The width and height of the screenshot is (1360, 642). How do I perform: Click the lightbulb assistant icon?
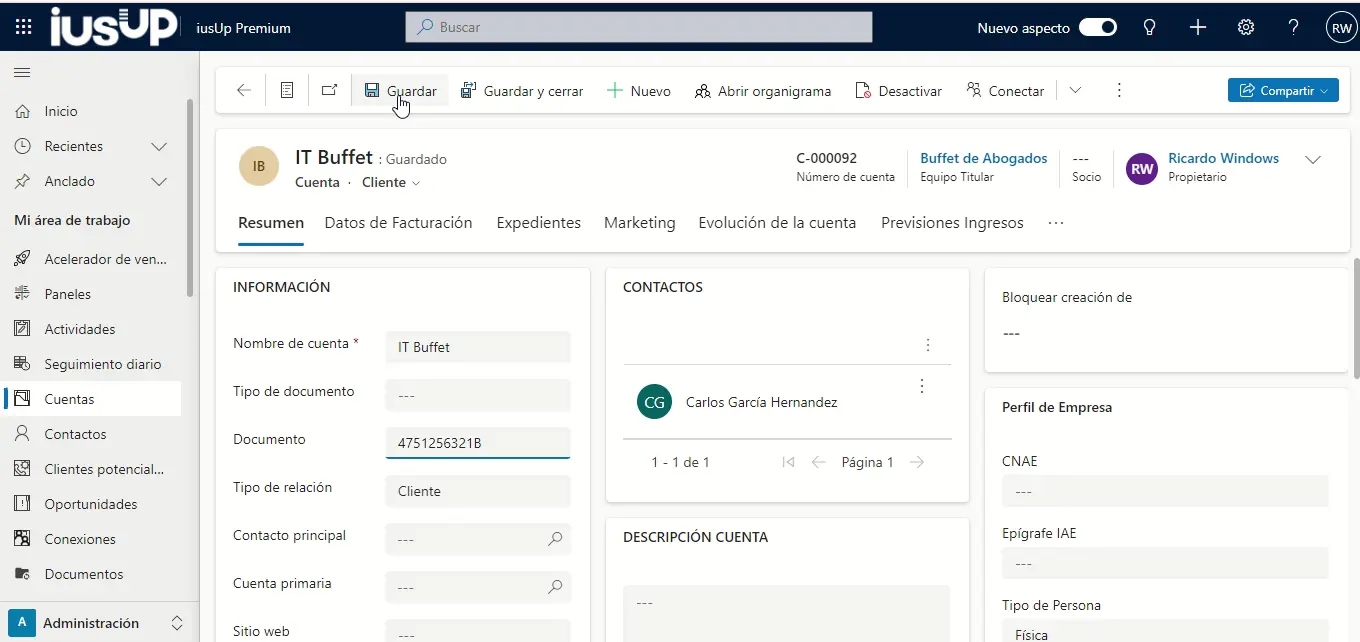point(1150,28)
